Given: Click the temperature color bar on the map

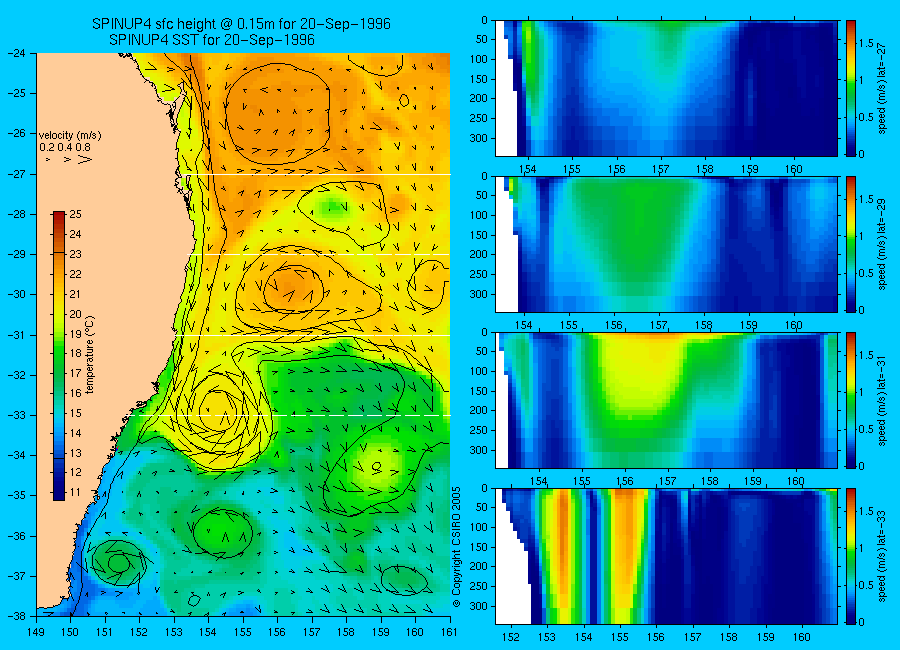Looking at the screenshot, I should [59, 356].
